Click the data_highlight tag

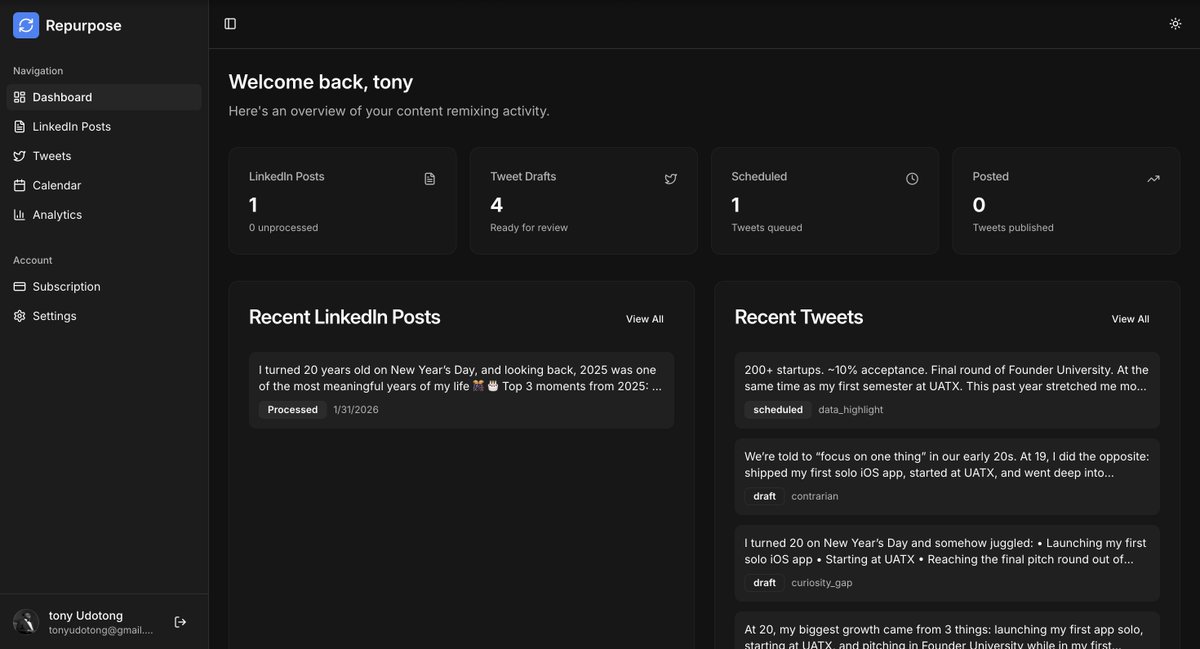(851, 410)
